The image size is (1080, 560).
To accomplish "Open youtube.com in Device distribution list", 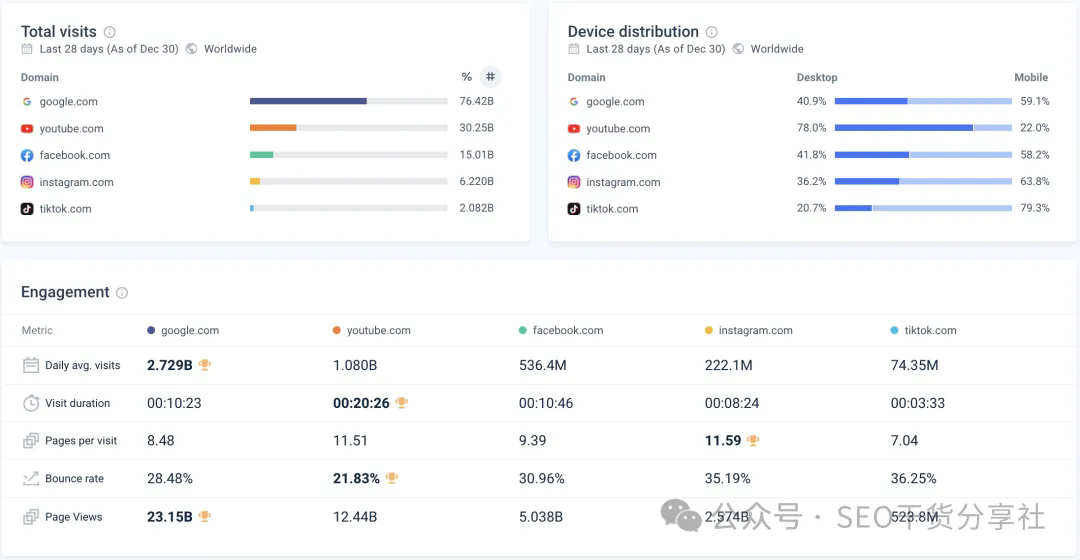I will (x=618, y=129).
